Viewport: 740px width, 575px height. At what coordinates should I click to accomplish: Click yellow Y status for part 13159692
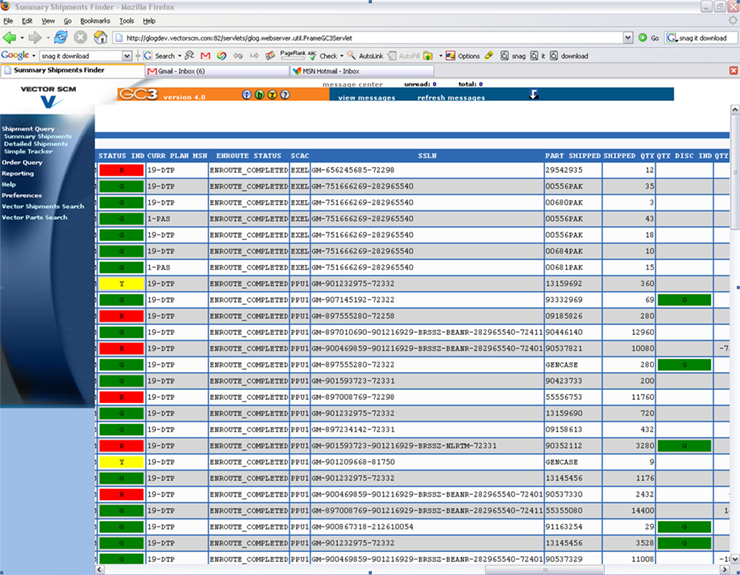tap(121, 284)
